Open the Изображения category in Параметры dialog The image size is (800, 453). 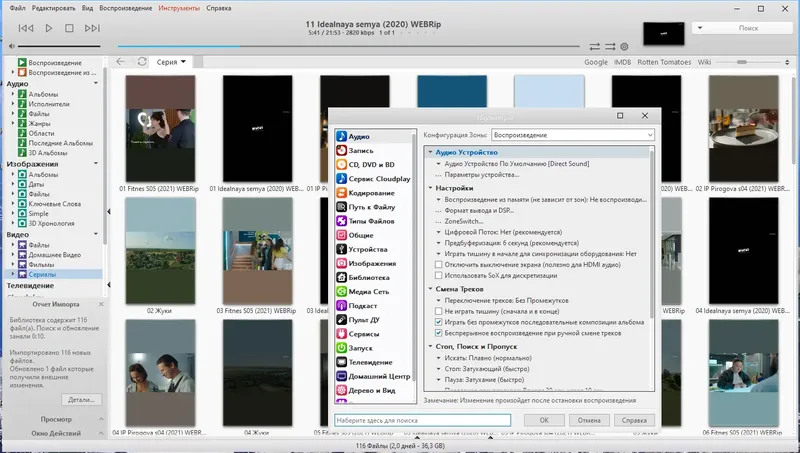(x=374, y=263)
